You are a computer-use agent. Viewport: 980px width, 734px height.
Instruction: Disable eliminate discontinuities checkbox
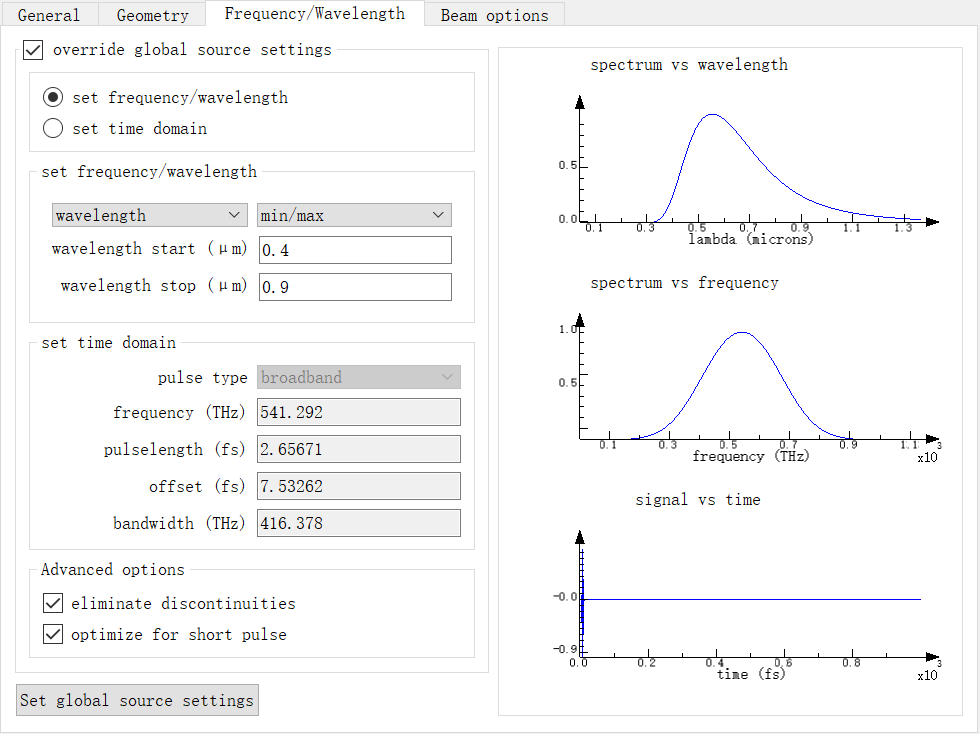(53, 603)
